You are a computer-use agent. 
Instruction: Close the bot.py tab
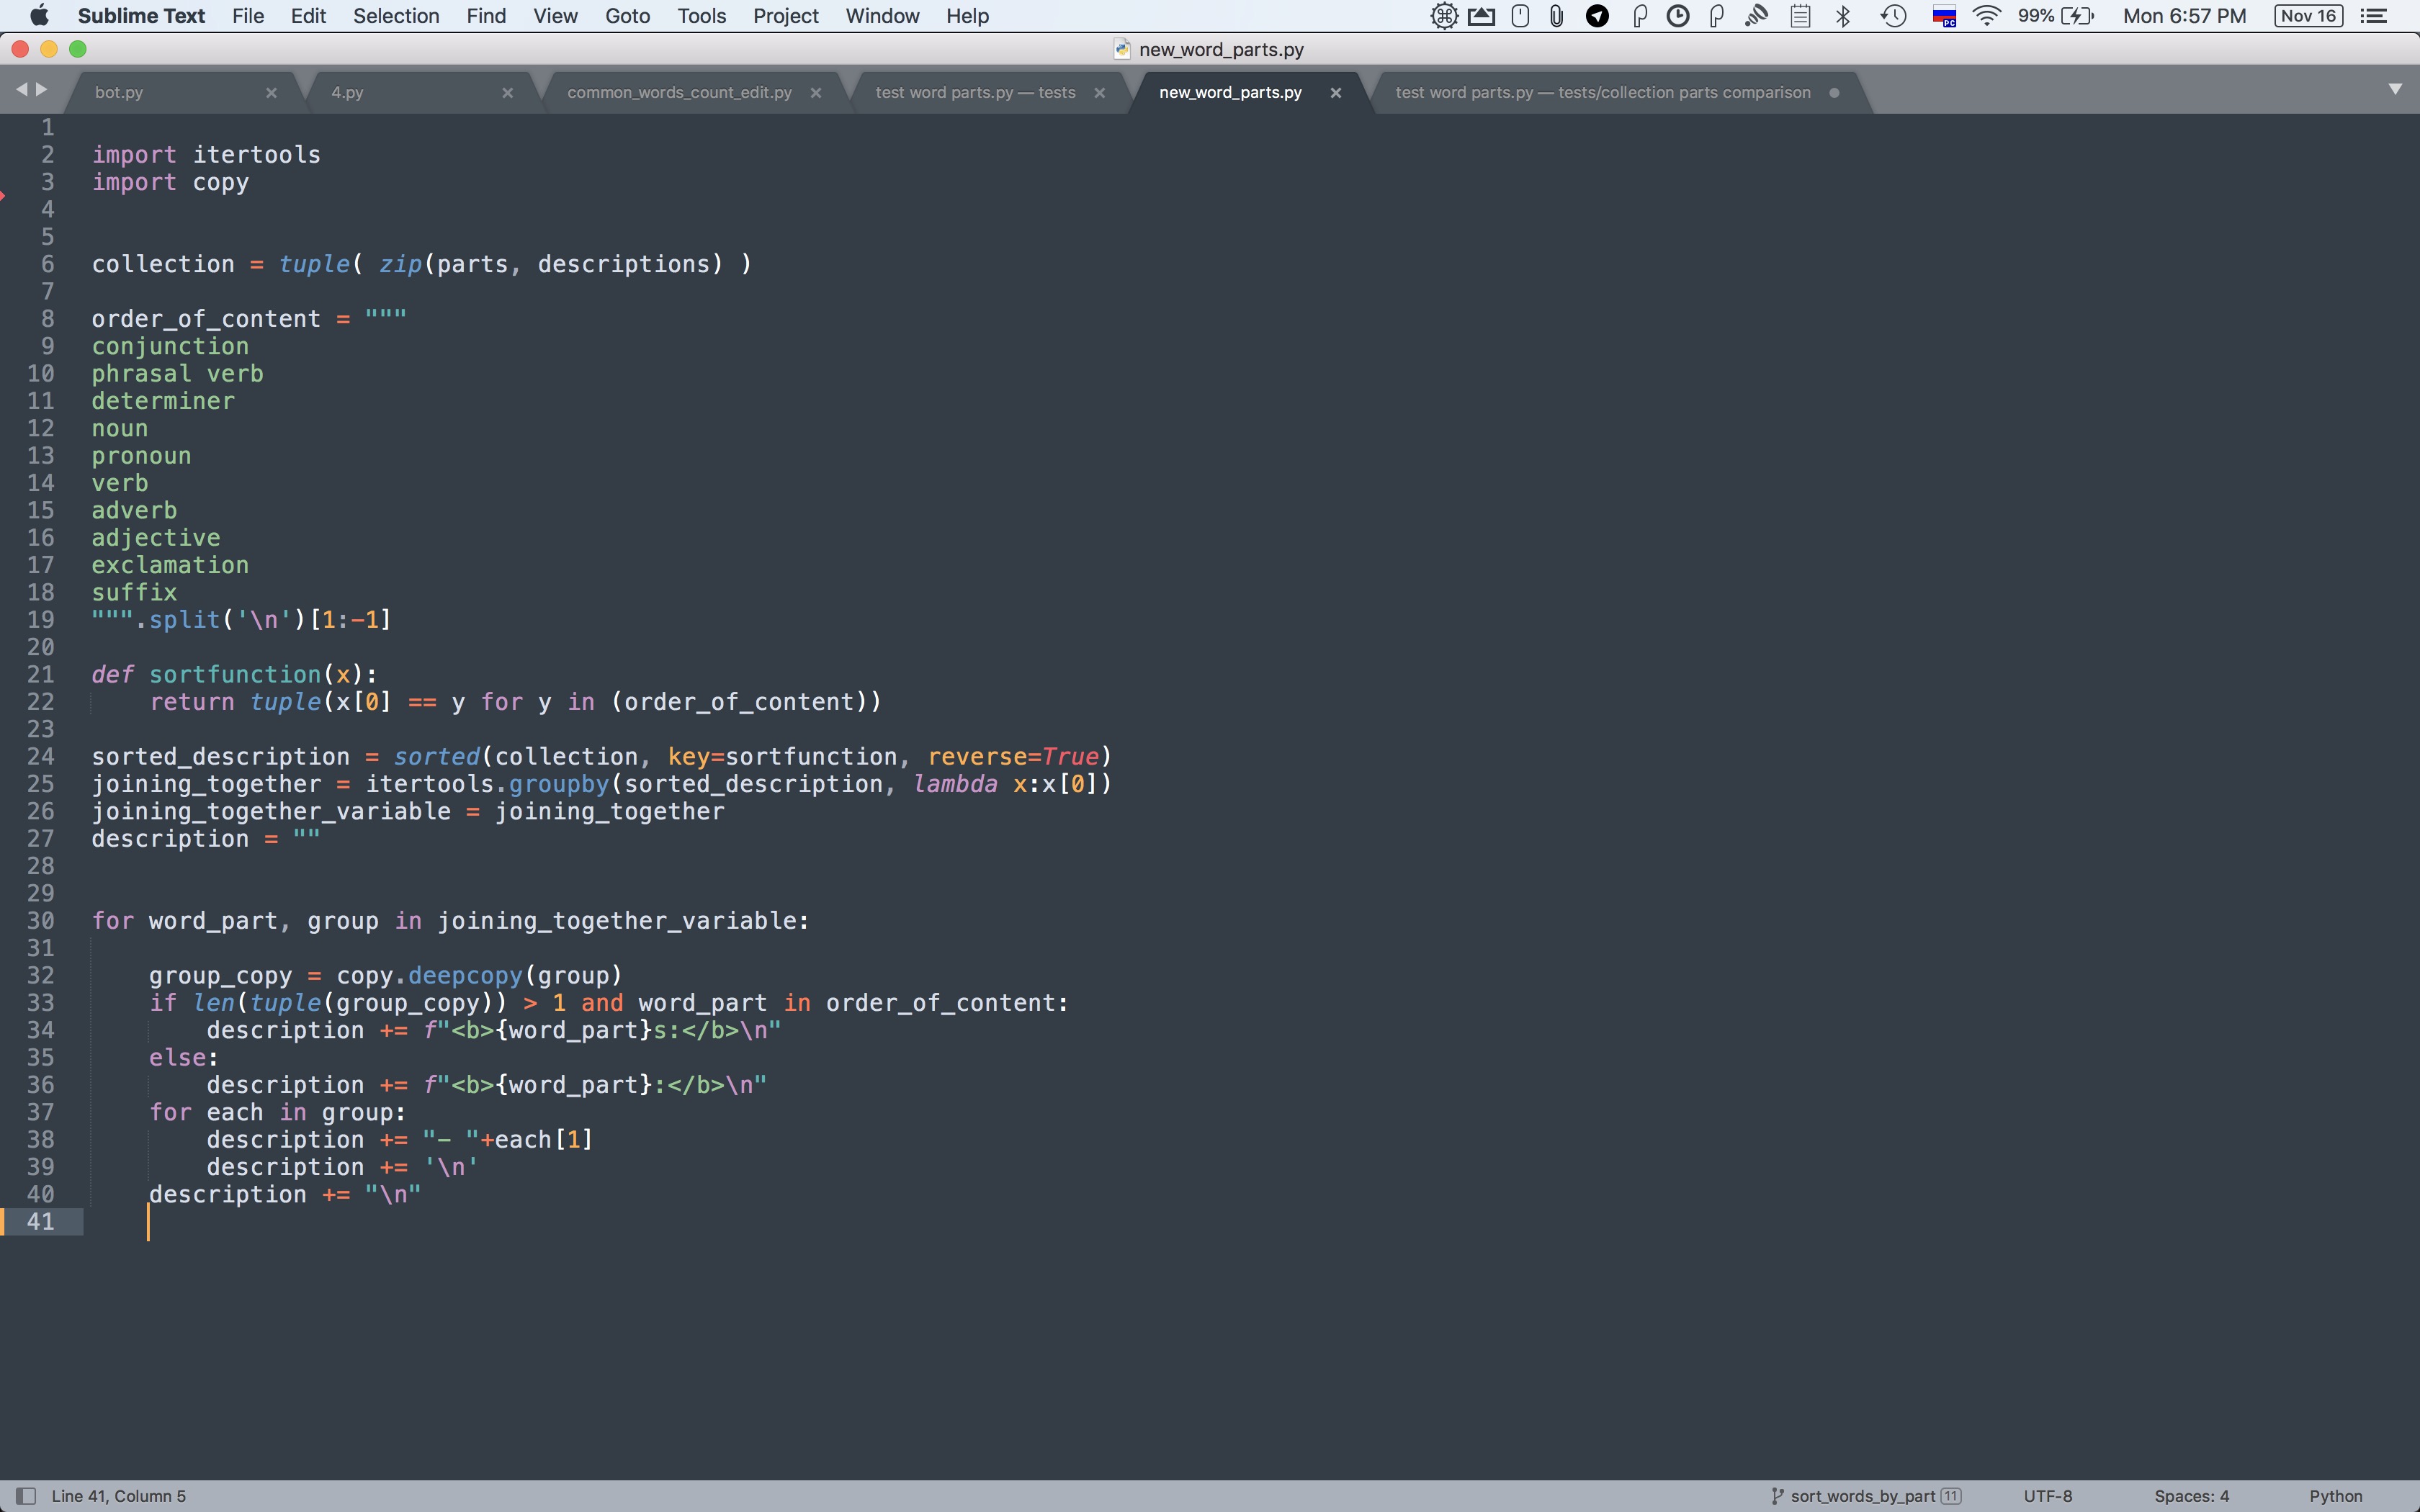tap(271, 92)
